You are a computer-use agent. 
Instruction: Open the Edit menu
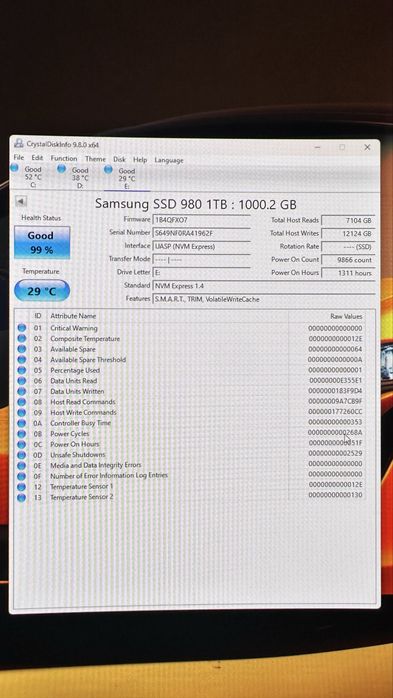37,158
